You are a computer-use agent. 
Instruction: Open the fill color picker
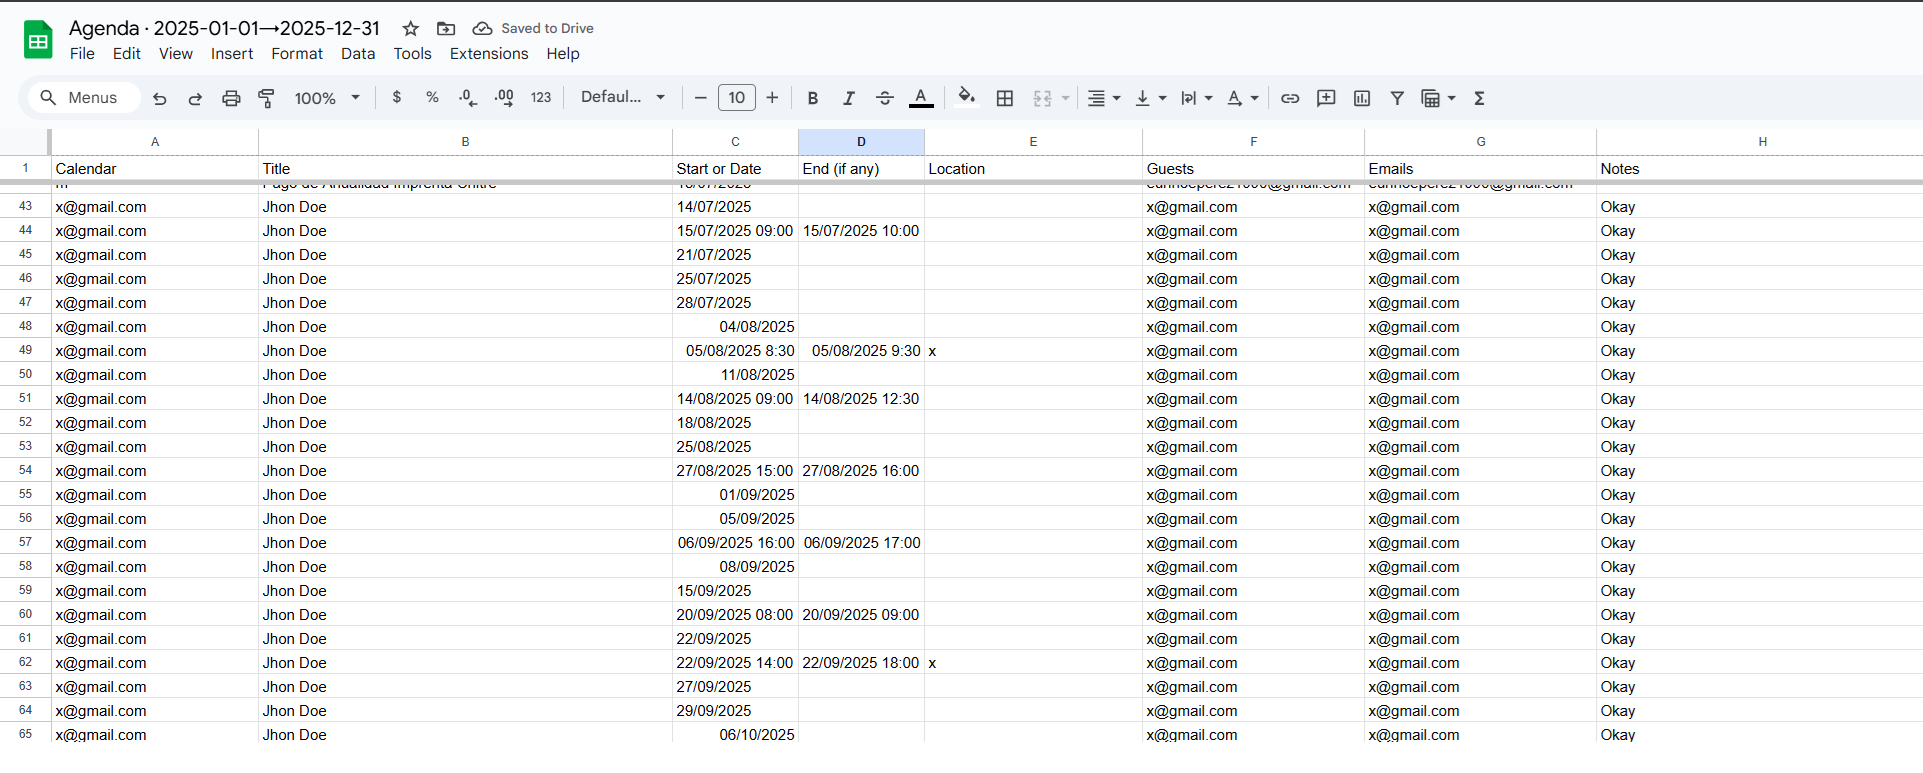click(x=966, y=97)
